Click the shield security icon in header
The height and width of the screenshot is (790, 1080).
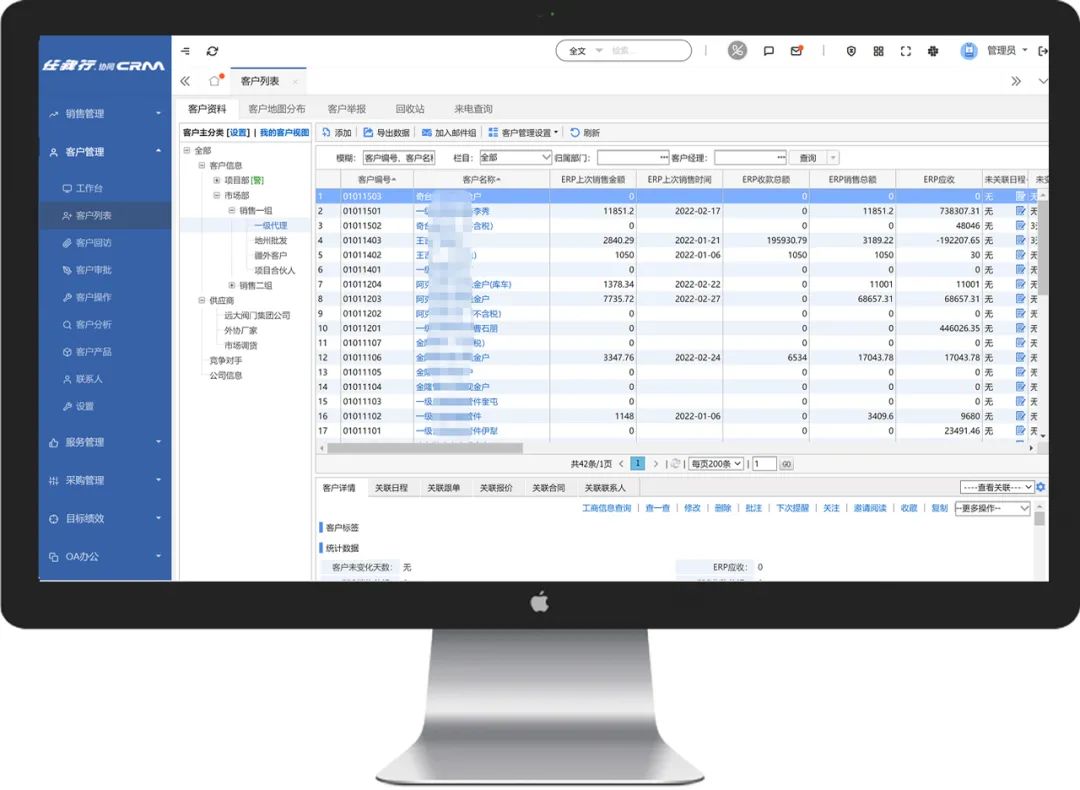(851, 51)
